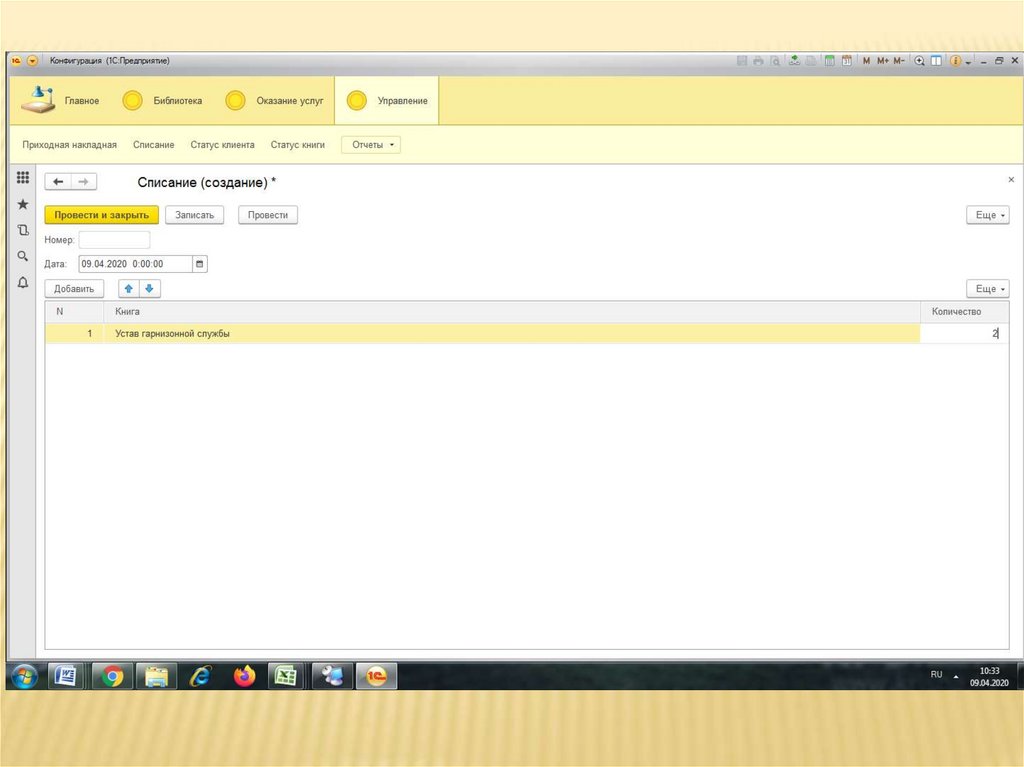Viewport: 1024px width, 767px height.
Task: Open the Списание command link
Action: (153, 144)
